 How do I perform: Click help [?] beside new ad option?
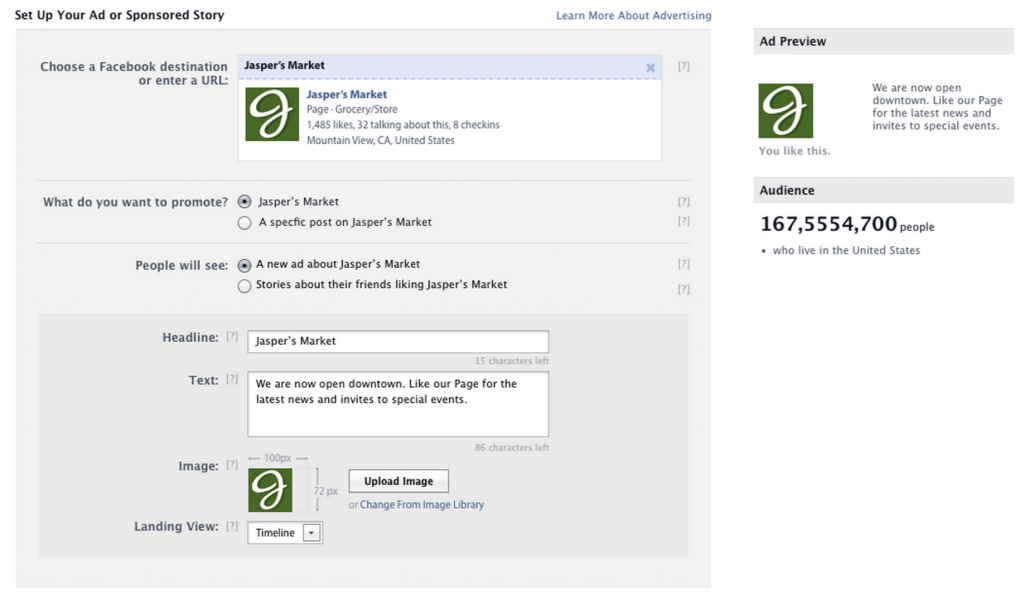point(683,264)
